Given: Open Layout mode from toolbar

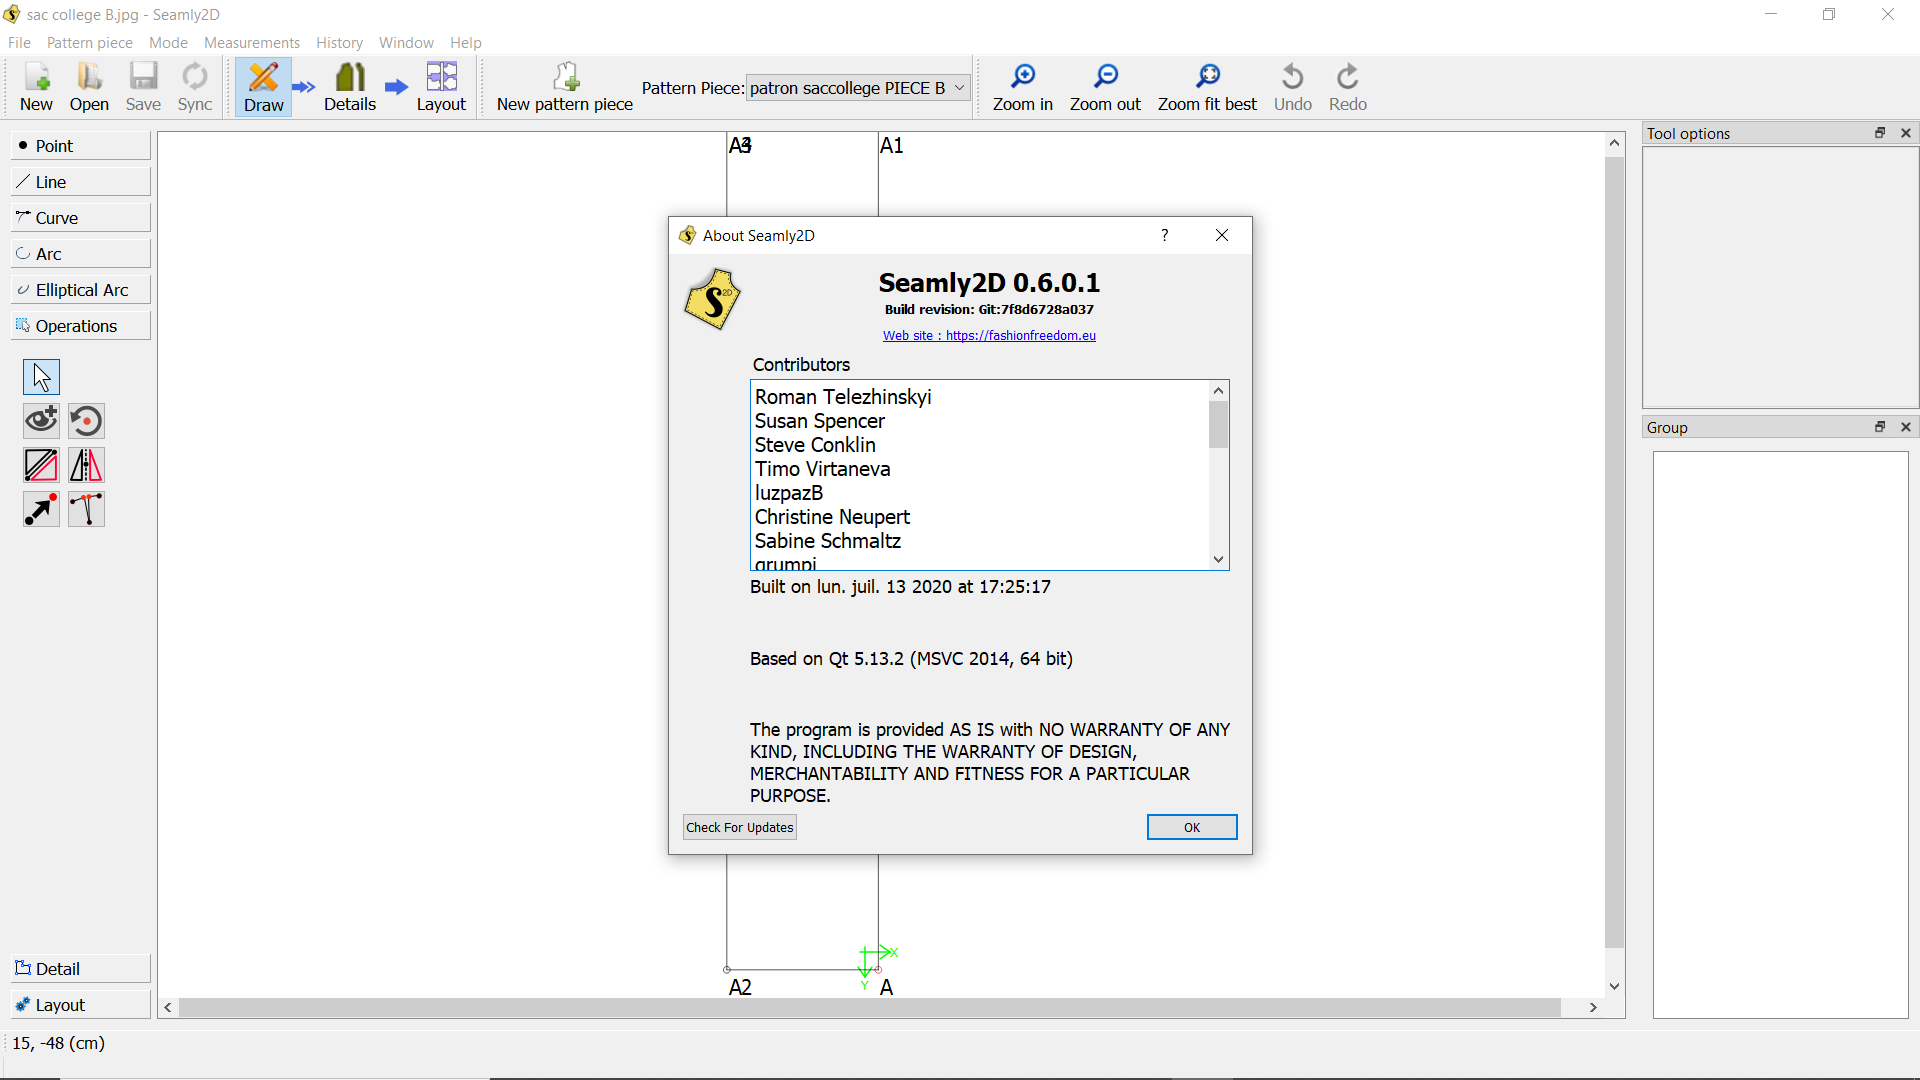Looking at the screenshot, I should point(441,87).
